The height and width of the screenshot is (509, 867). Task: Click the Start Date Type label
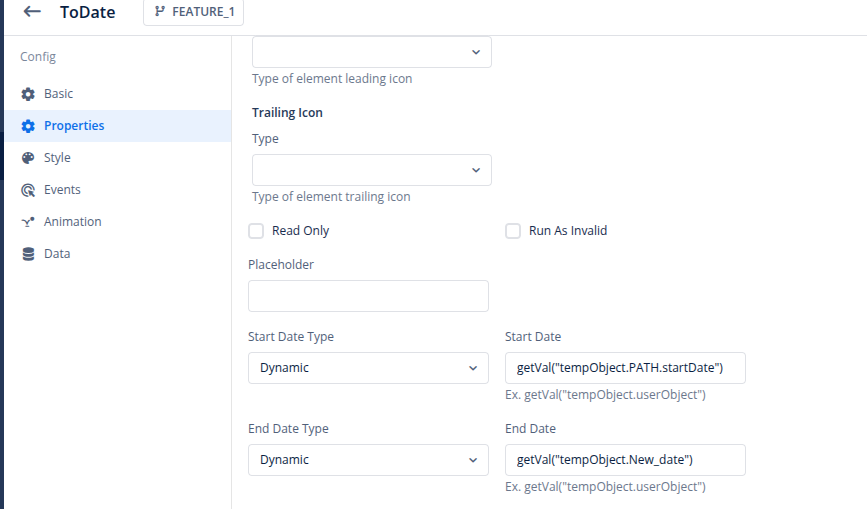point(291,337)
